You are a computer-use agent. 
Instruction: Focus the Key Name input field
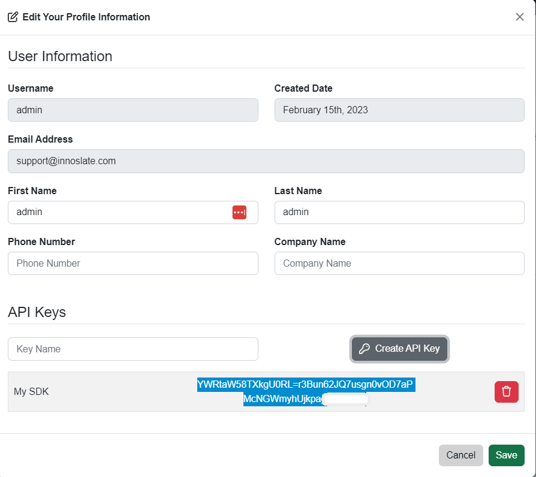click(133, 349)
